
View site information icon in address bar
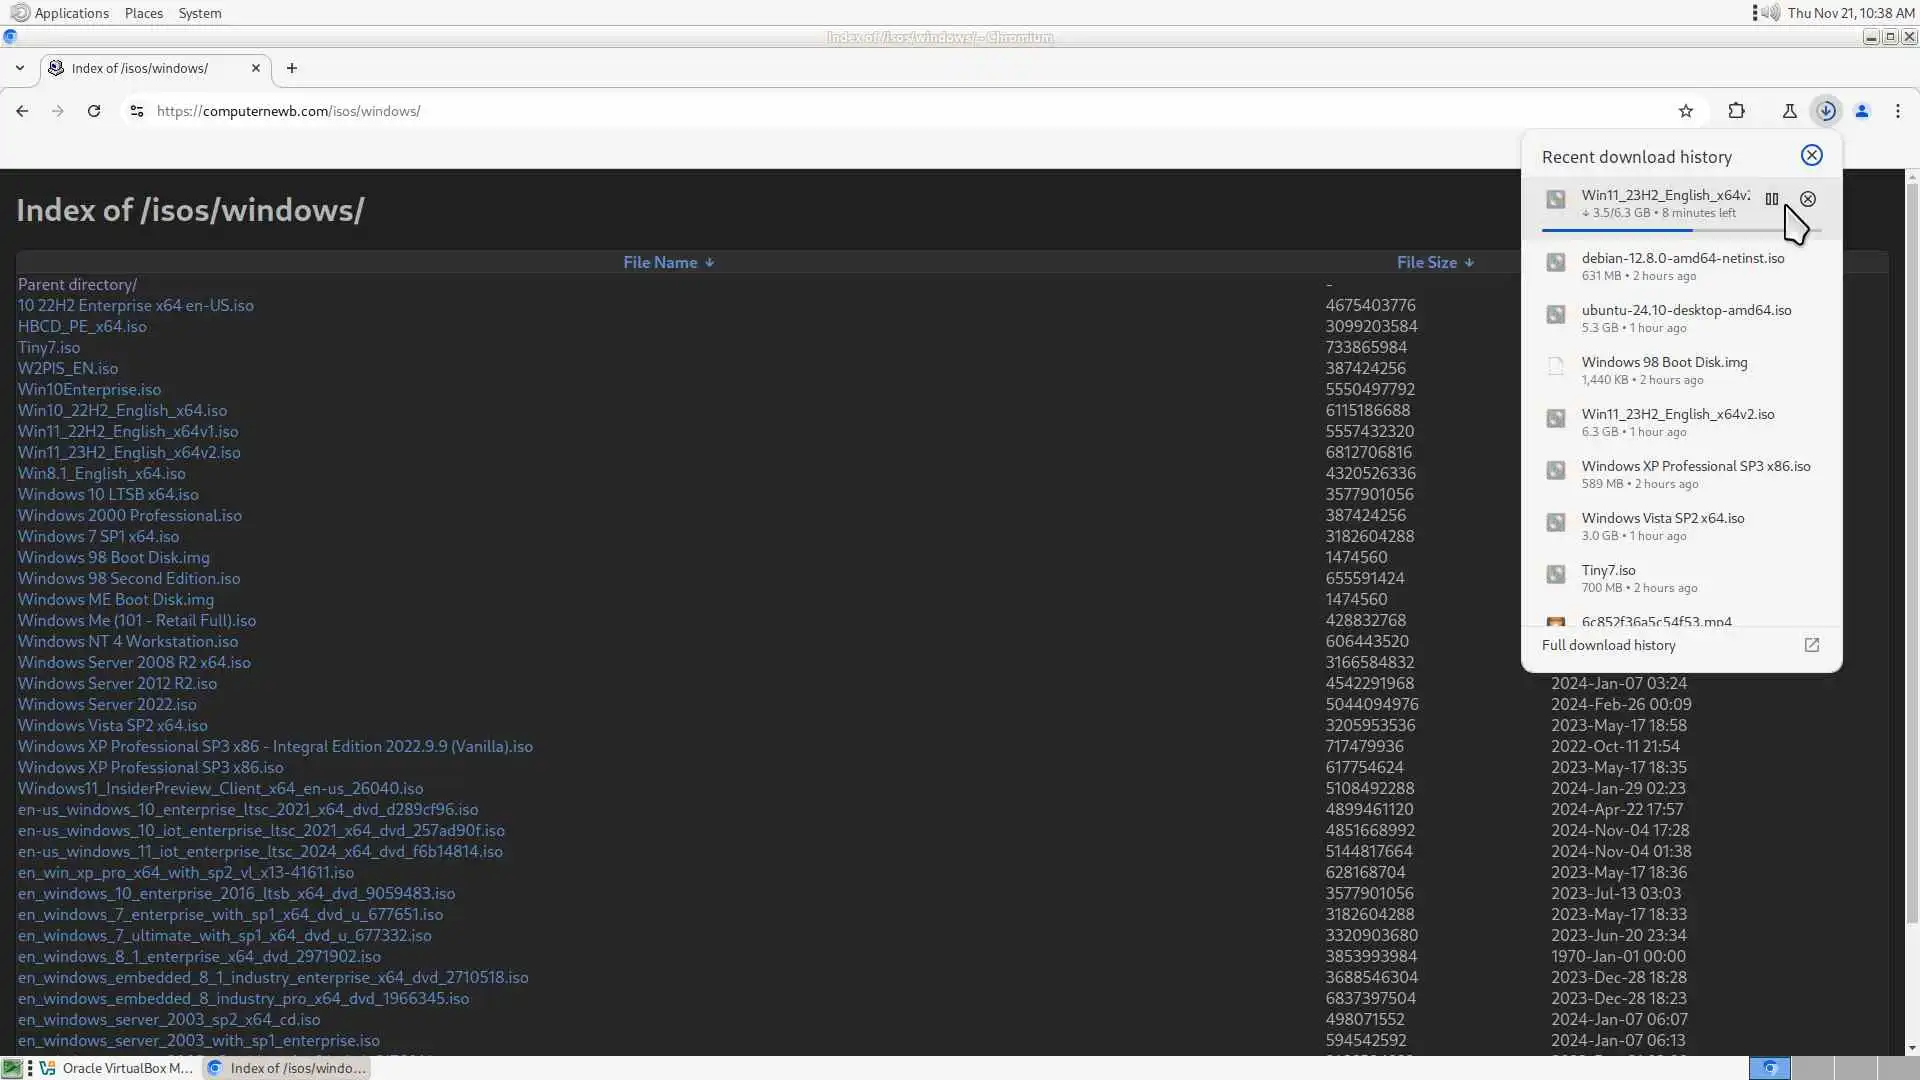click(137, 111)
